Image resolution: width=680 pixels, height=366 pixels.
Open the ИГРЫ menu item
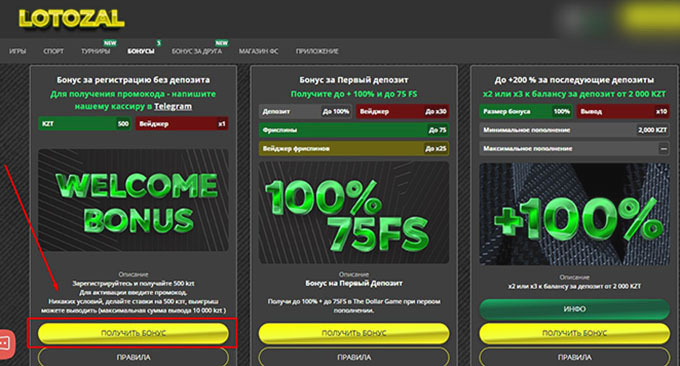click(18, 51)
